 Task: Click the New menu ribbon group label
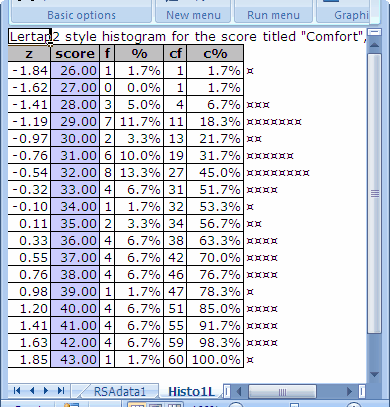pos(193,15)
